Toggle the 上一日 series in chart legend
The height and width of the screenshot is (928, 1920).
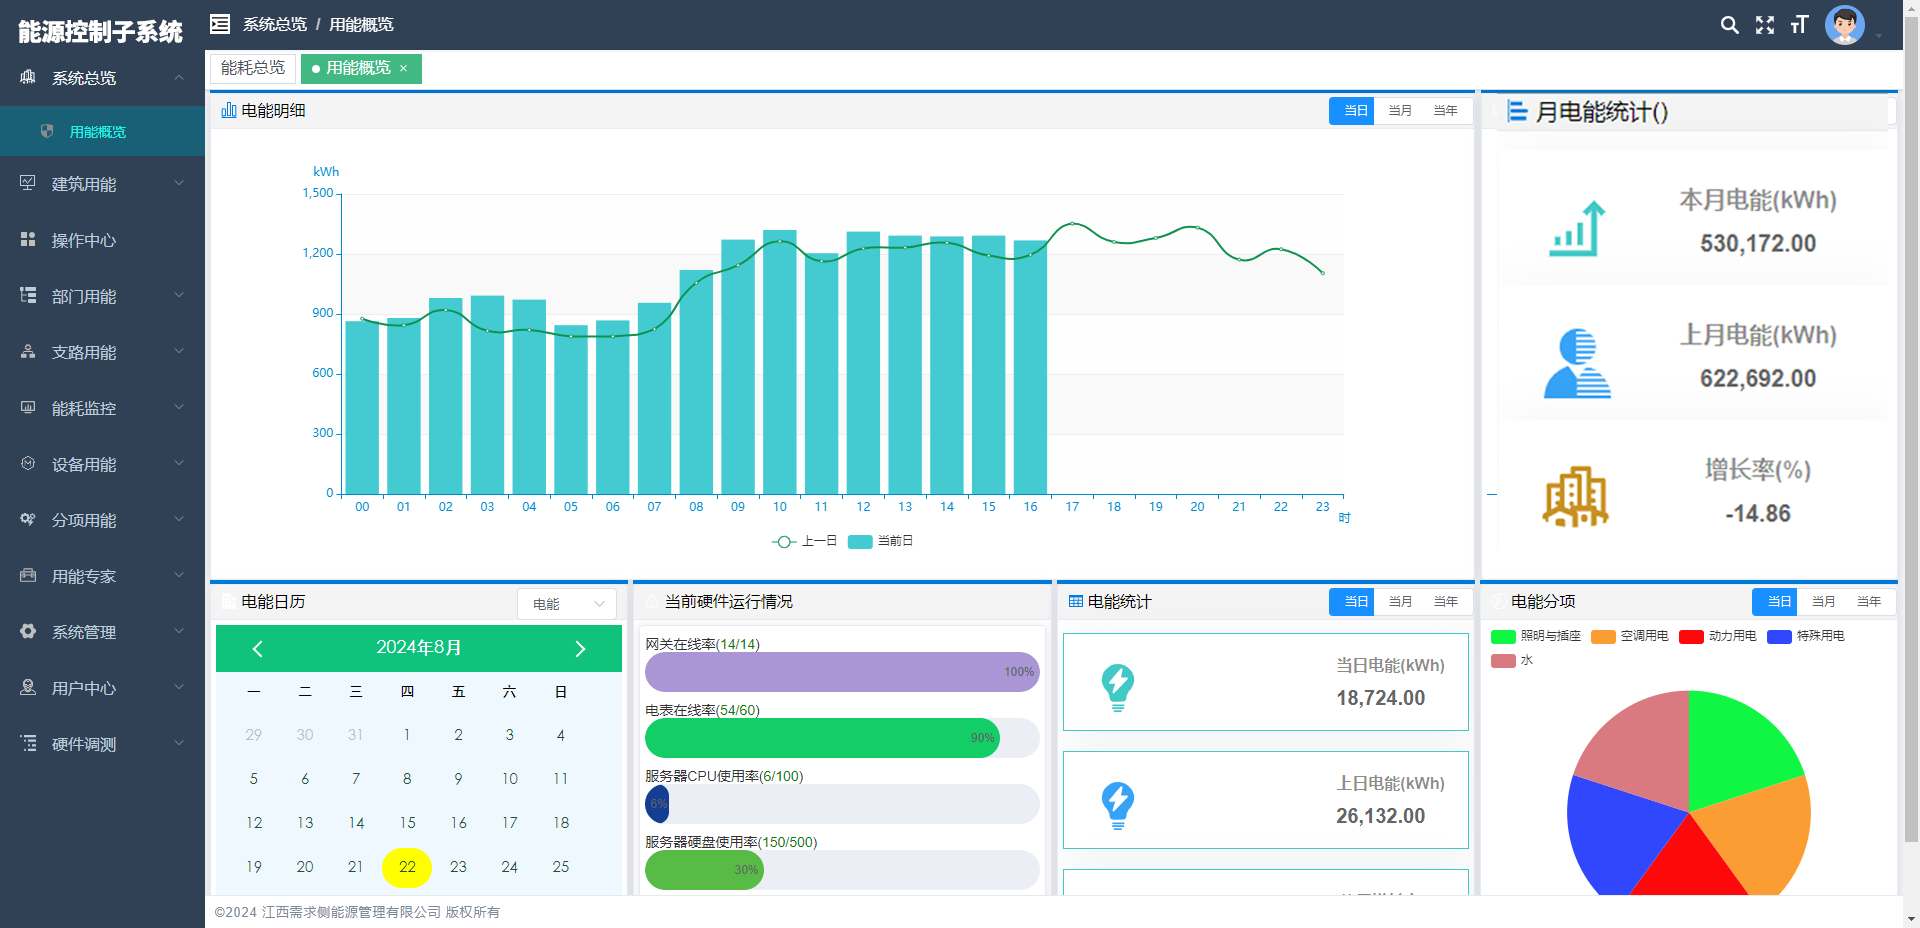tap(805, 541)
